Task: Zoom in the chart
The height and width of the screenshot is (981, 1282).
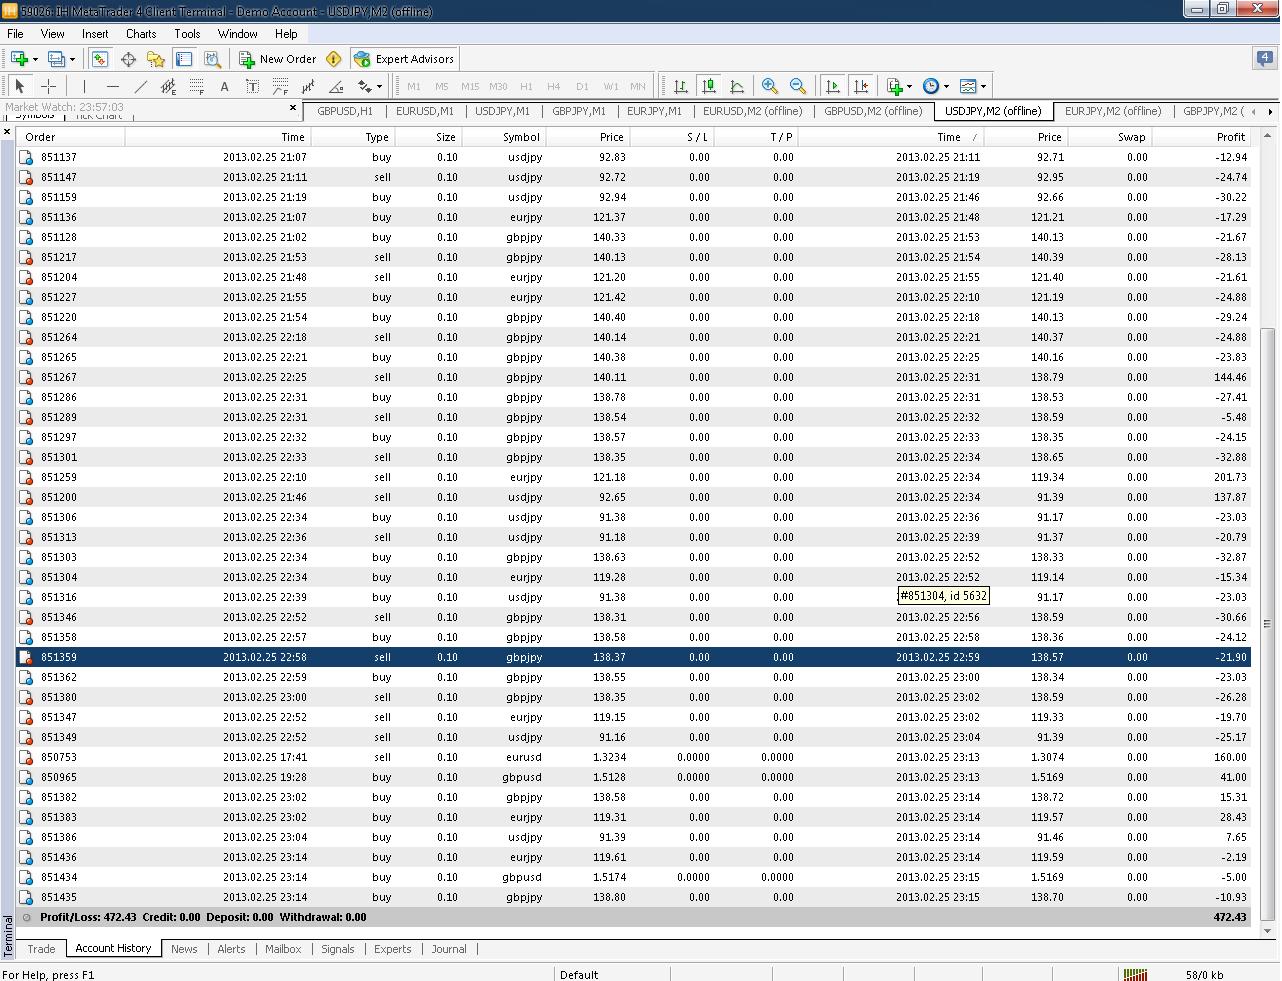Action: 770,86
